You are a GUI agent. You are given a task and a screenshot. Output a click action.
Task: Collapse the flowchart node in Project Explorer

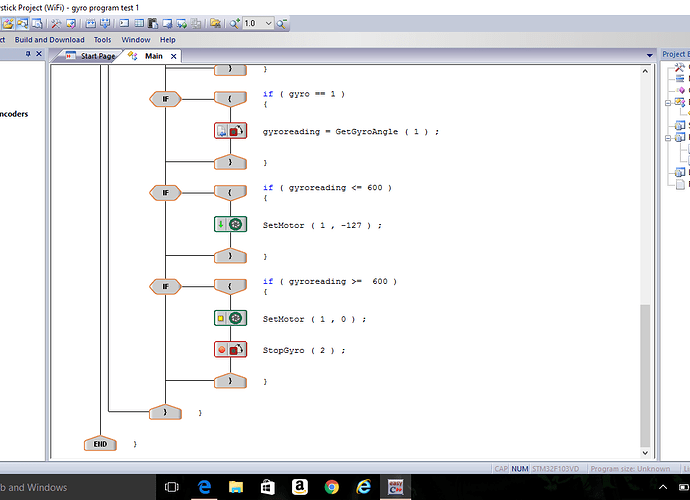[668, 103]
